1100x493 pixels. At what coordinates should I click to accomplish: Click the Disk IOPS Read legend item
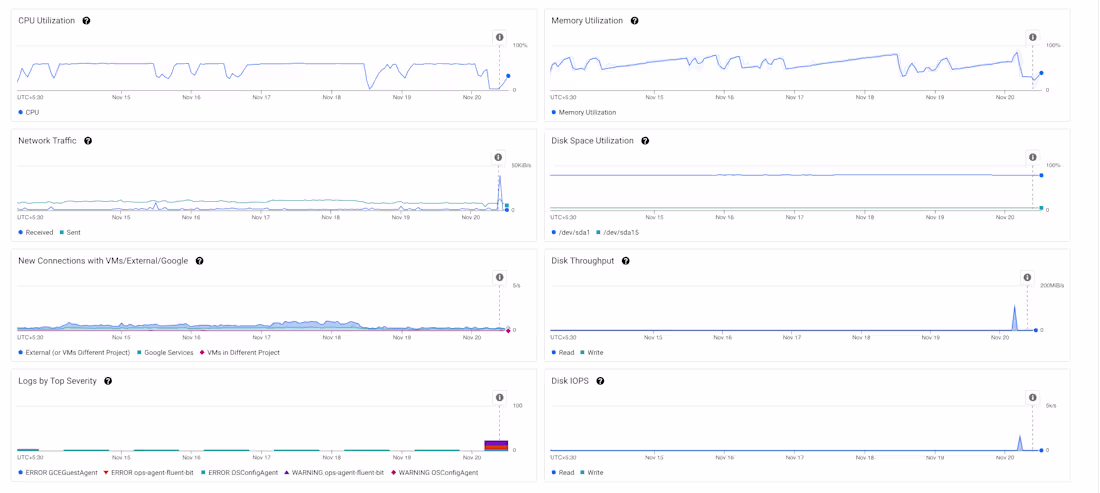(566, 472)
